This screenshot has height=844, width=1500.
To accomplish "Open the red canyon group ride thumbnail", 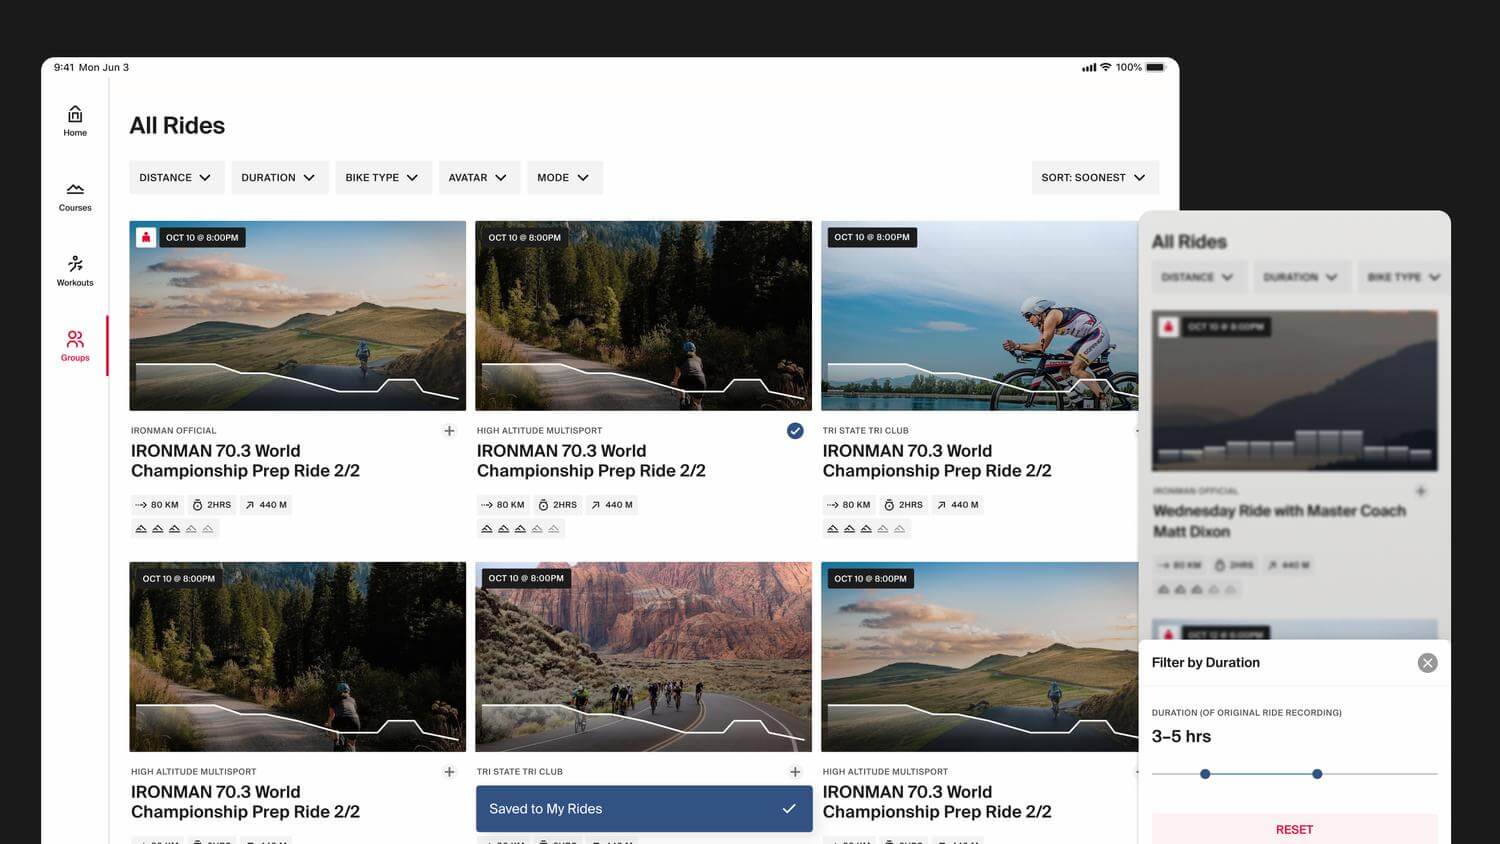I will pyautogui.click(x=644, y=657).
